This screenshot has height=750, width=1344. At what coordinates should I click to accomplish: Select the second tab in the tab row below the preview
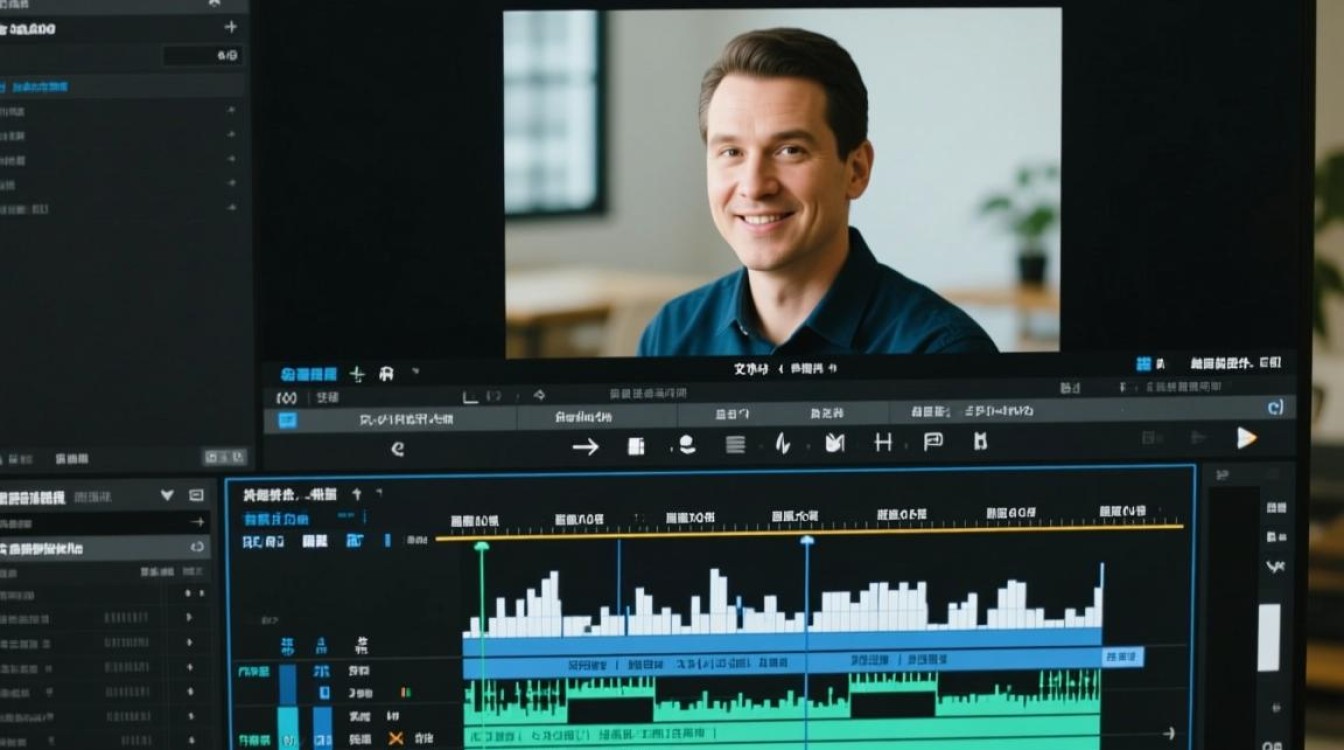[583, 417]
